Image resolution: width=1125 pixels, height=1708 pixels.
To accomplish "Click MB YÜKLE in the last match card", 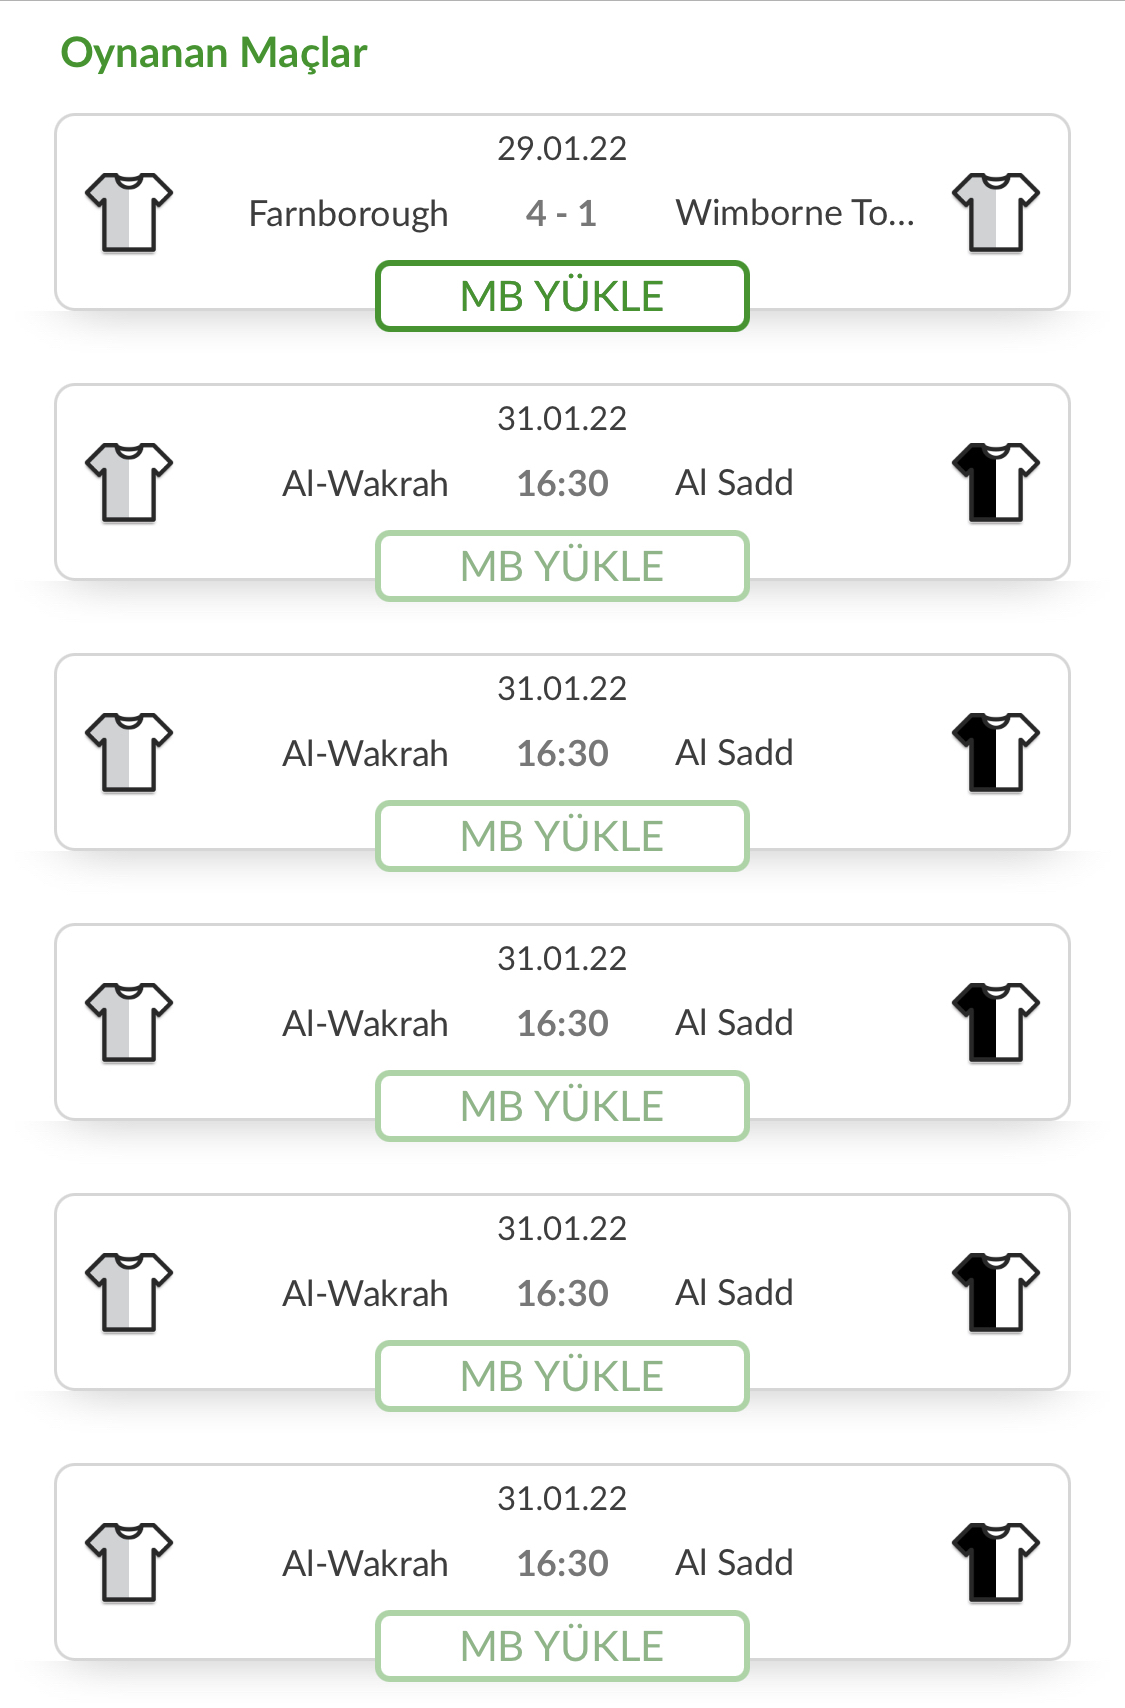I will pyautogui.click(x=562, y=1646).
